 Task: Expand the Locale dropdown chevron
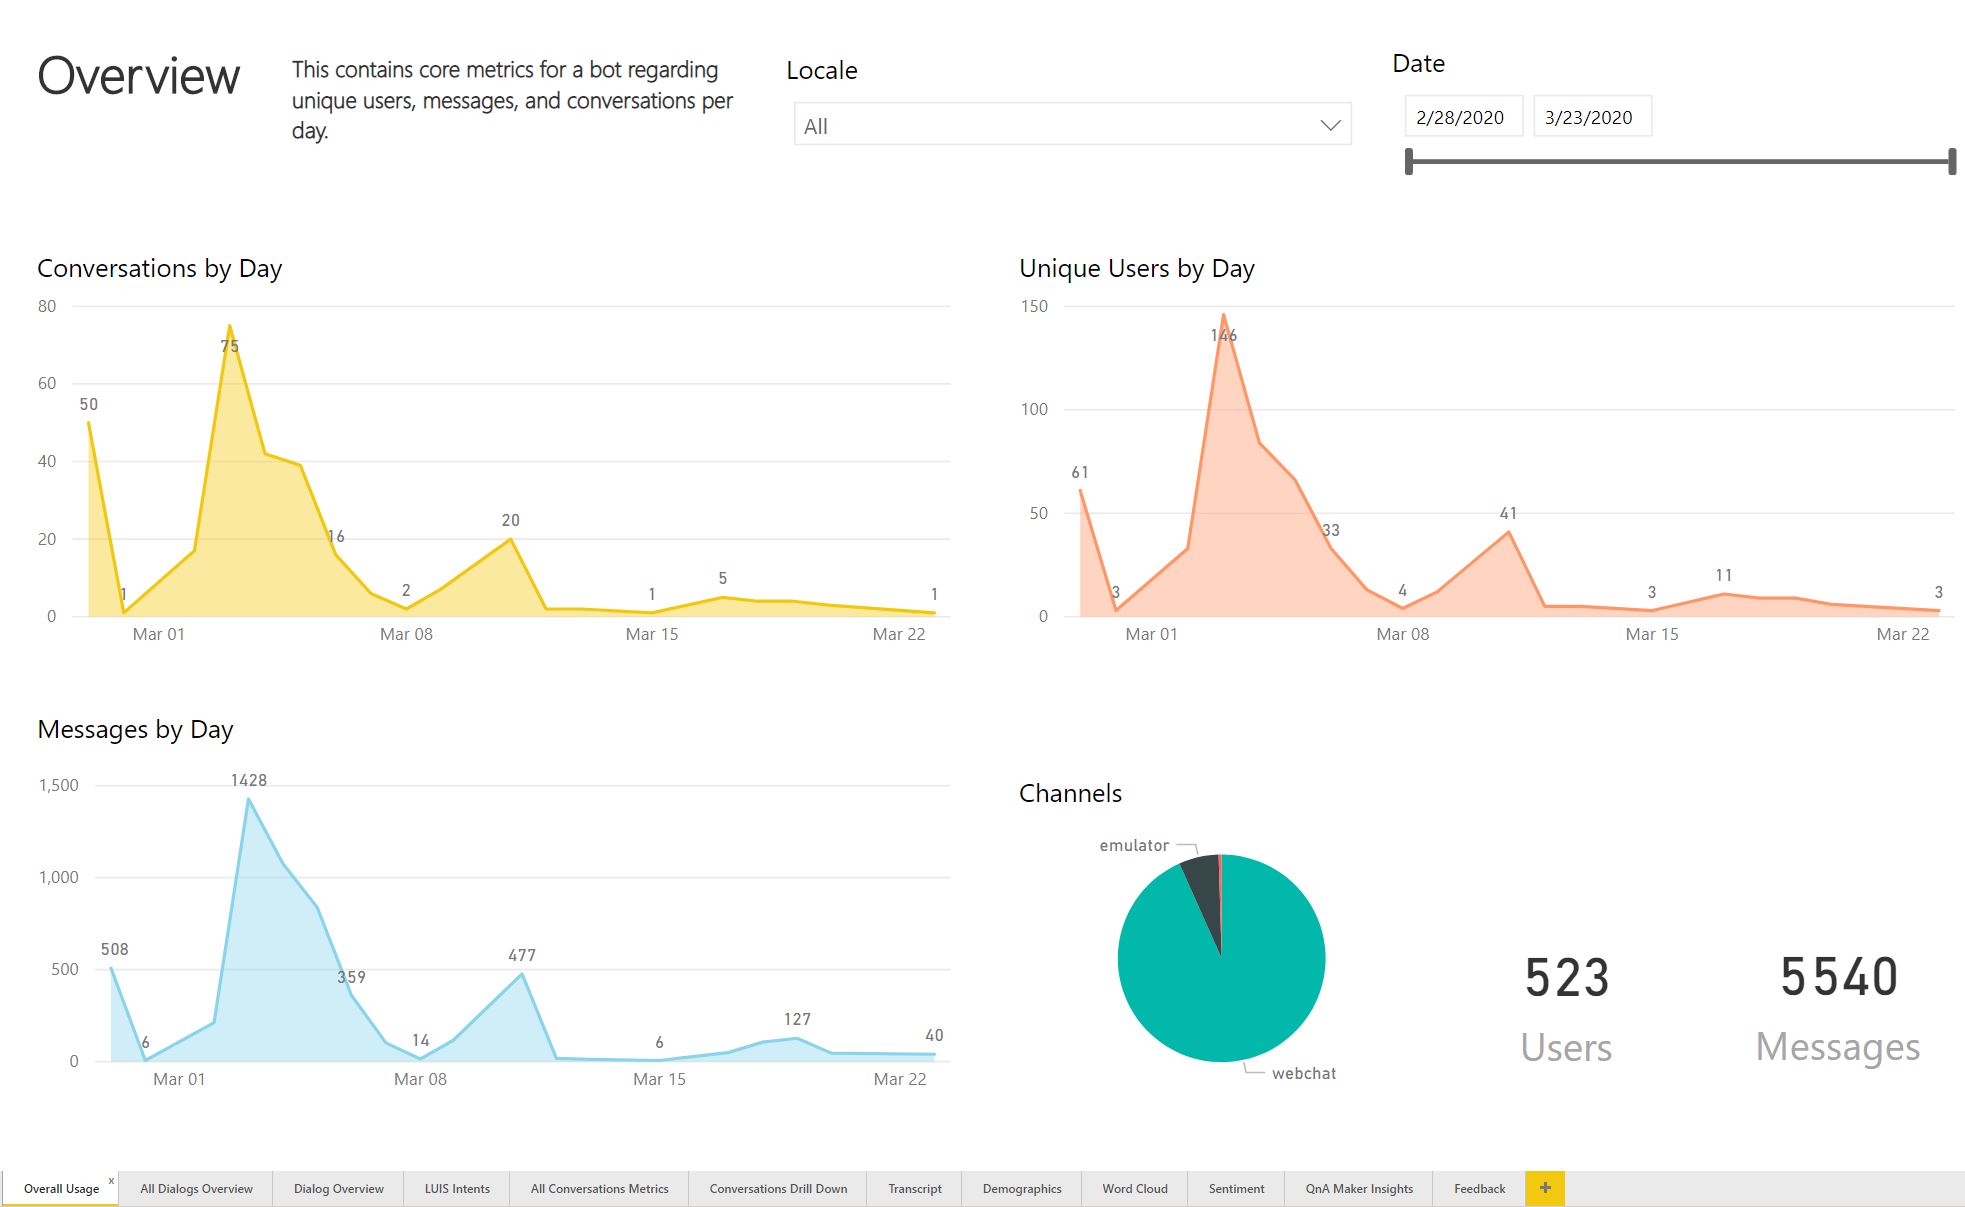[1330, 125]
